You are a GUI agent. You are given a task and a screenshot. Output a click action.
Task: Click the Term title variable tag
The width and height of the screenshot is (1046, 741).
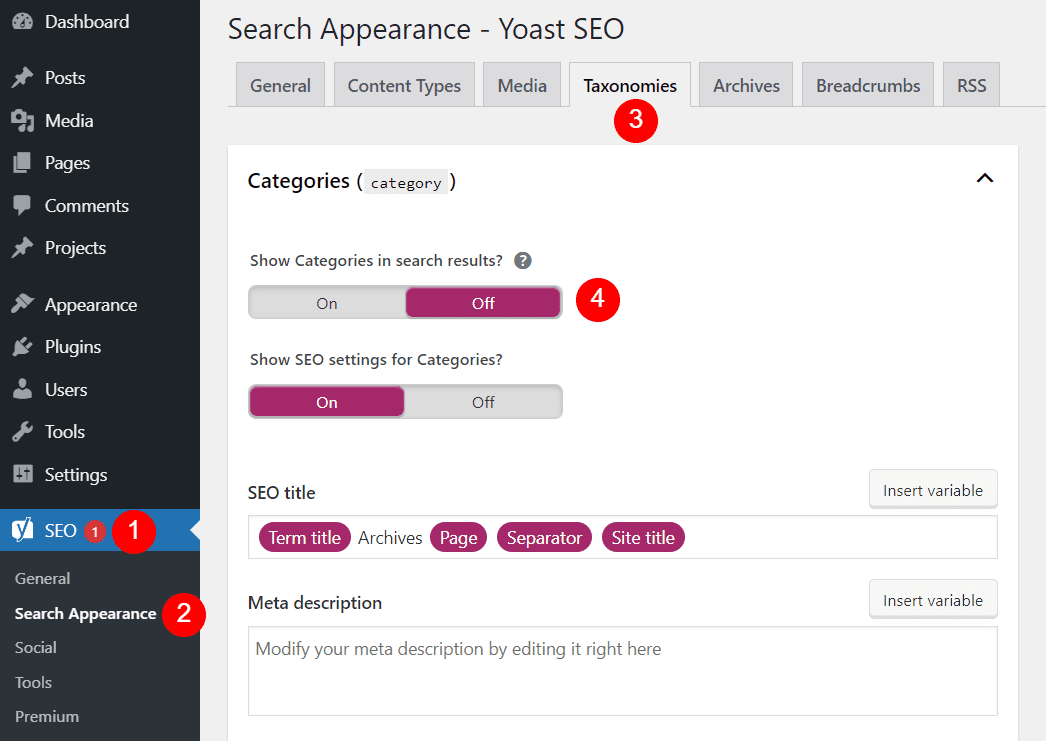pyautogui.click(x=304, y=538)
